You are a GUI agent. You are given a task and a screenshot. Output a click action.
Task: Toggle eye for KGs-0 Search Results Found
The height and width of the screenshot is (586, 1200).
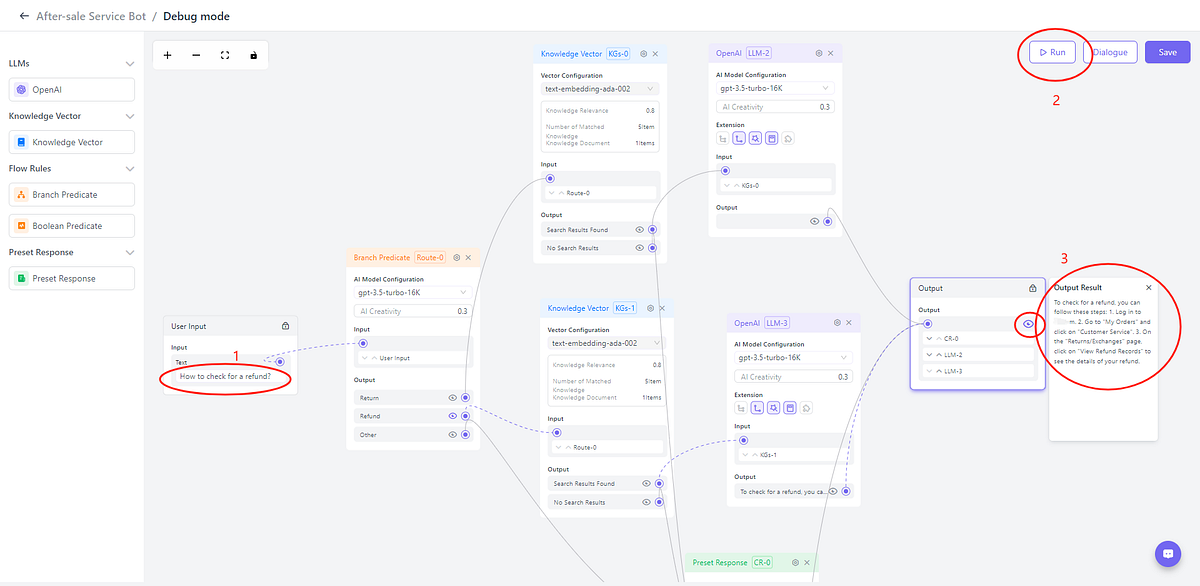639,230
